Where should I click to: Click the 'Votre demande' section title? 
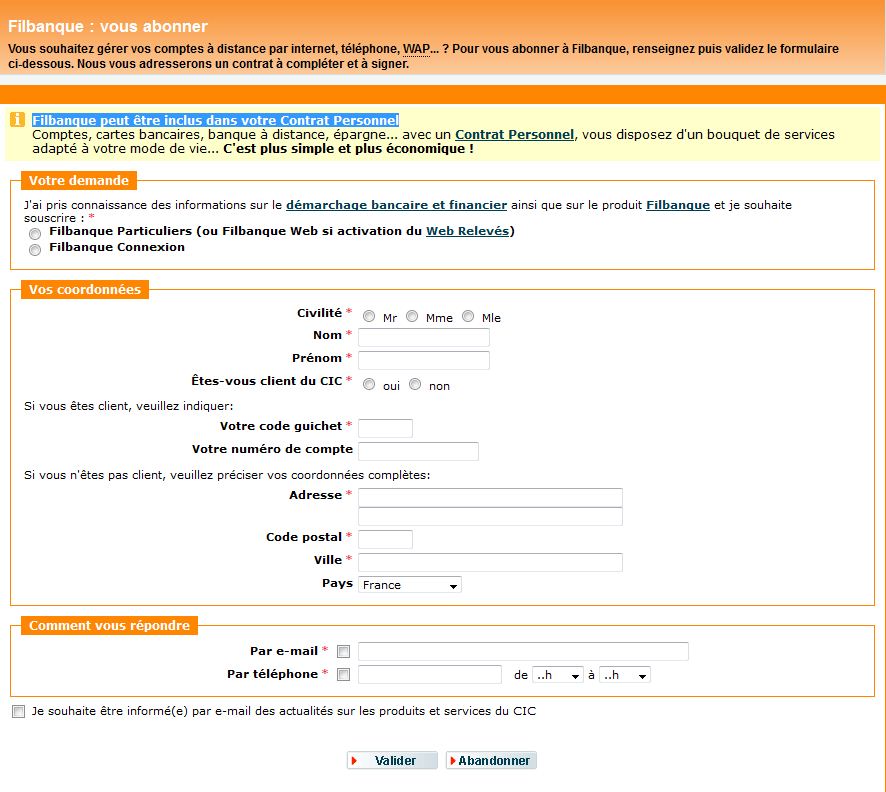click(79, 180)
